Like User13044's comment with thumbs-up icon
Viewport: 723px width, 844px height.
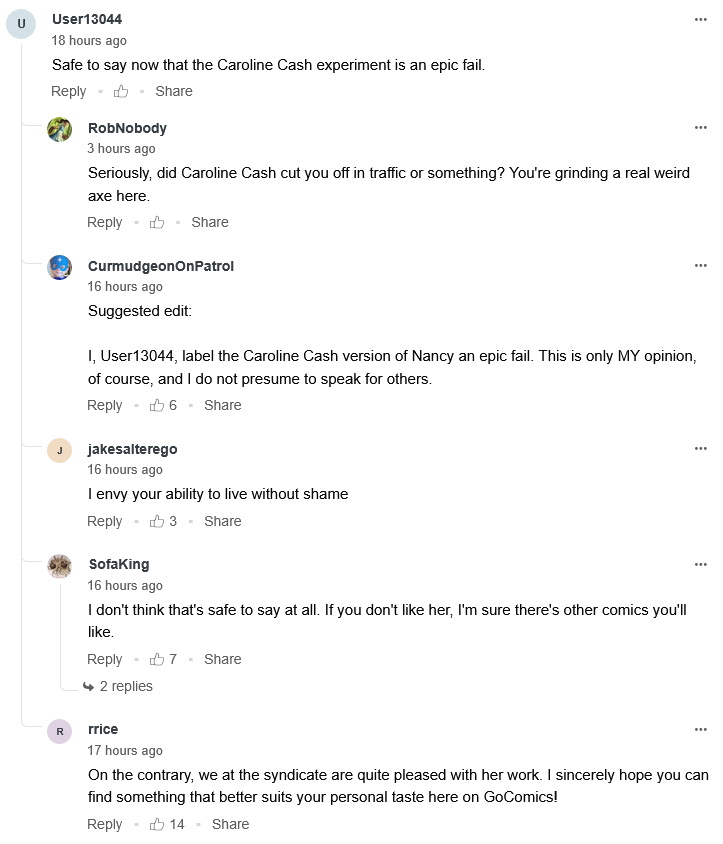(121, 91)
